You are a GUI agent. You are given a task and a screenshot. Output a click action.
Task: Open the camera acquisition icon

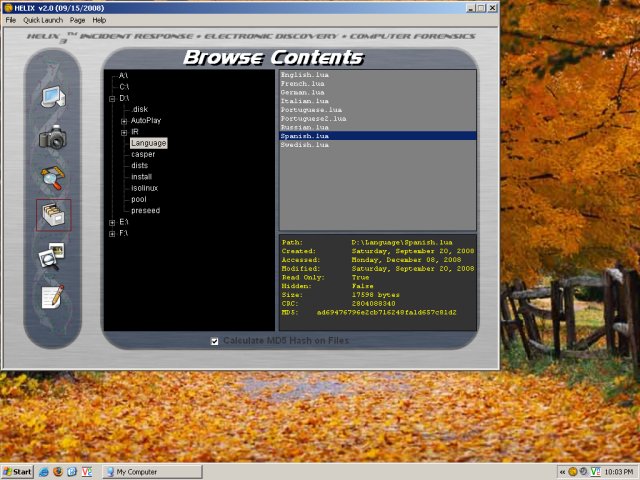point(53,138)
